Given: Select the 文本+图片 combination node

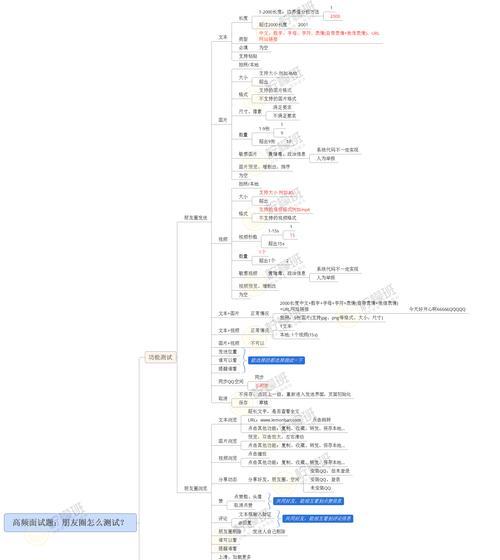Looking at the screenshot, I should tap(229, 313).
